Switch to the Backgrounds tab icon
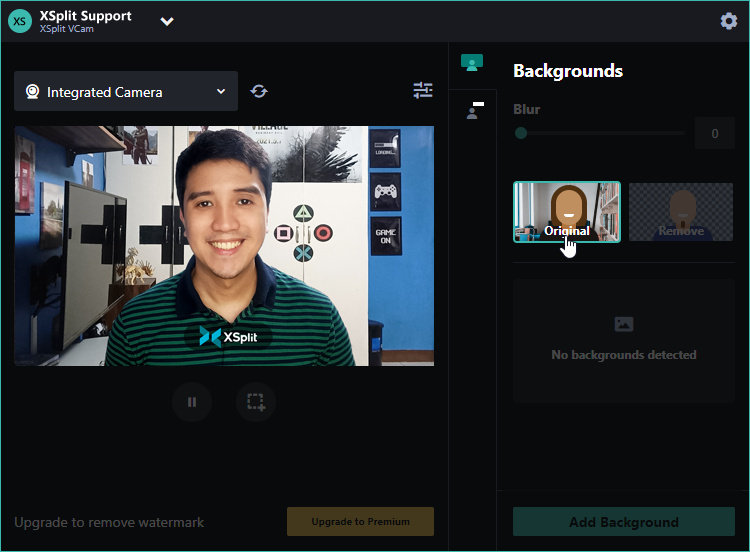 (x=472, y=64)
